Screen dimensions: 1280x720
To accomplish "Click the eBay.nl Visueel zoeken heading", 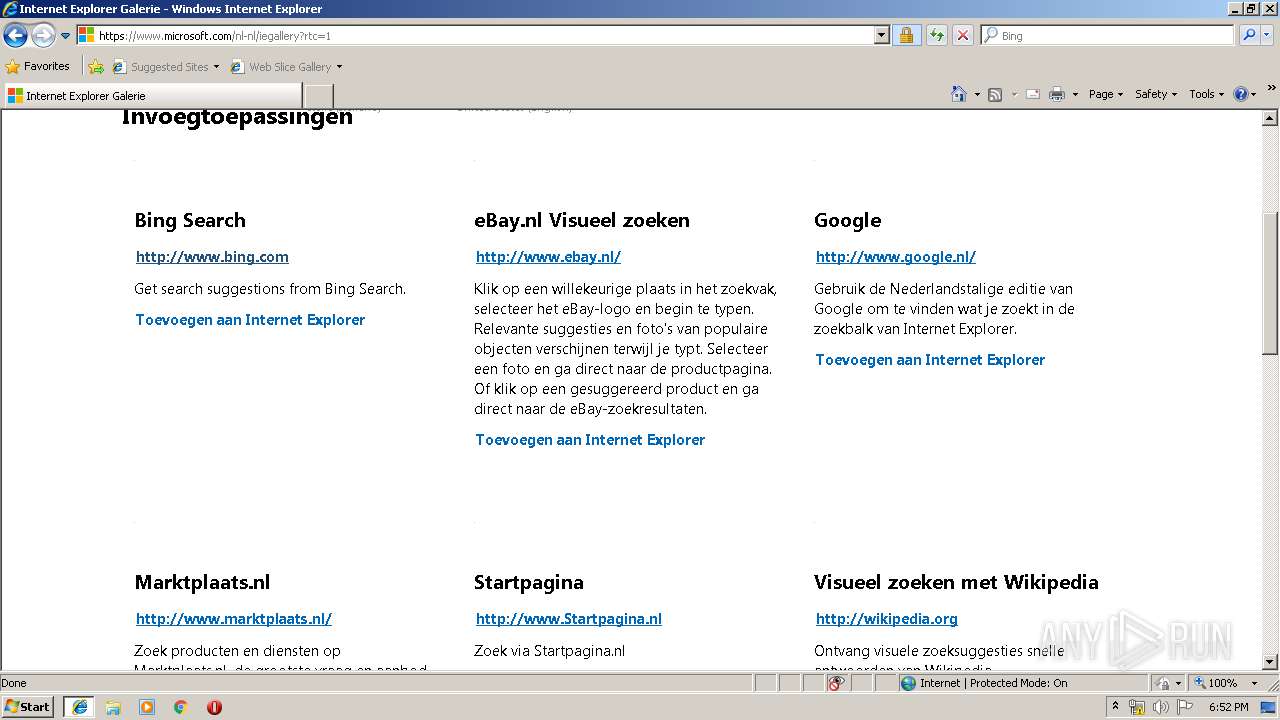I will pyautogui.click(x=582, y=220).
